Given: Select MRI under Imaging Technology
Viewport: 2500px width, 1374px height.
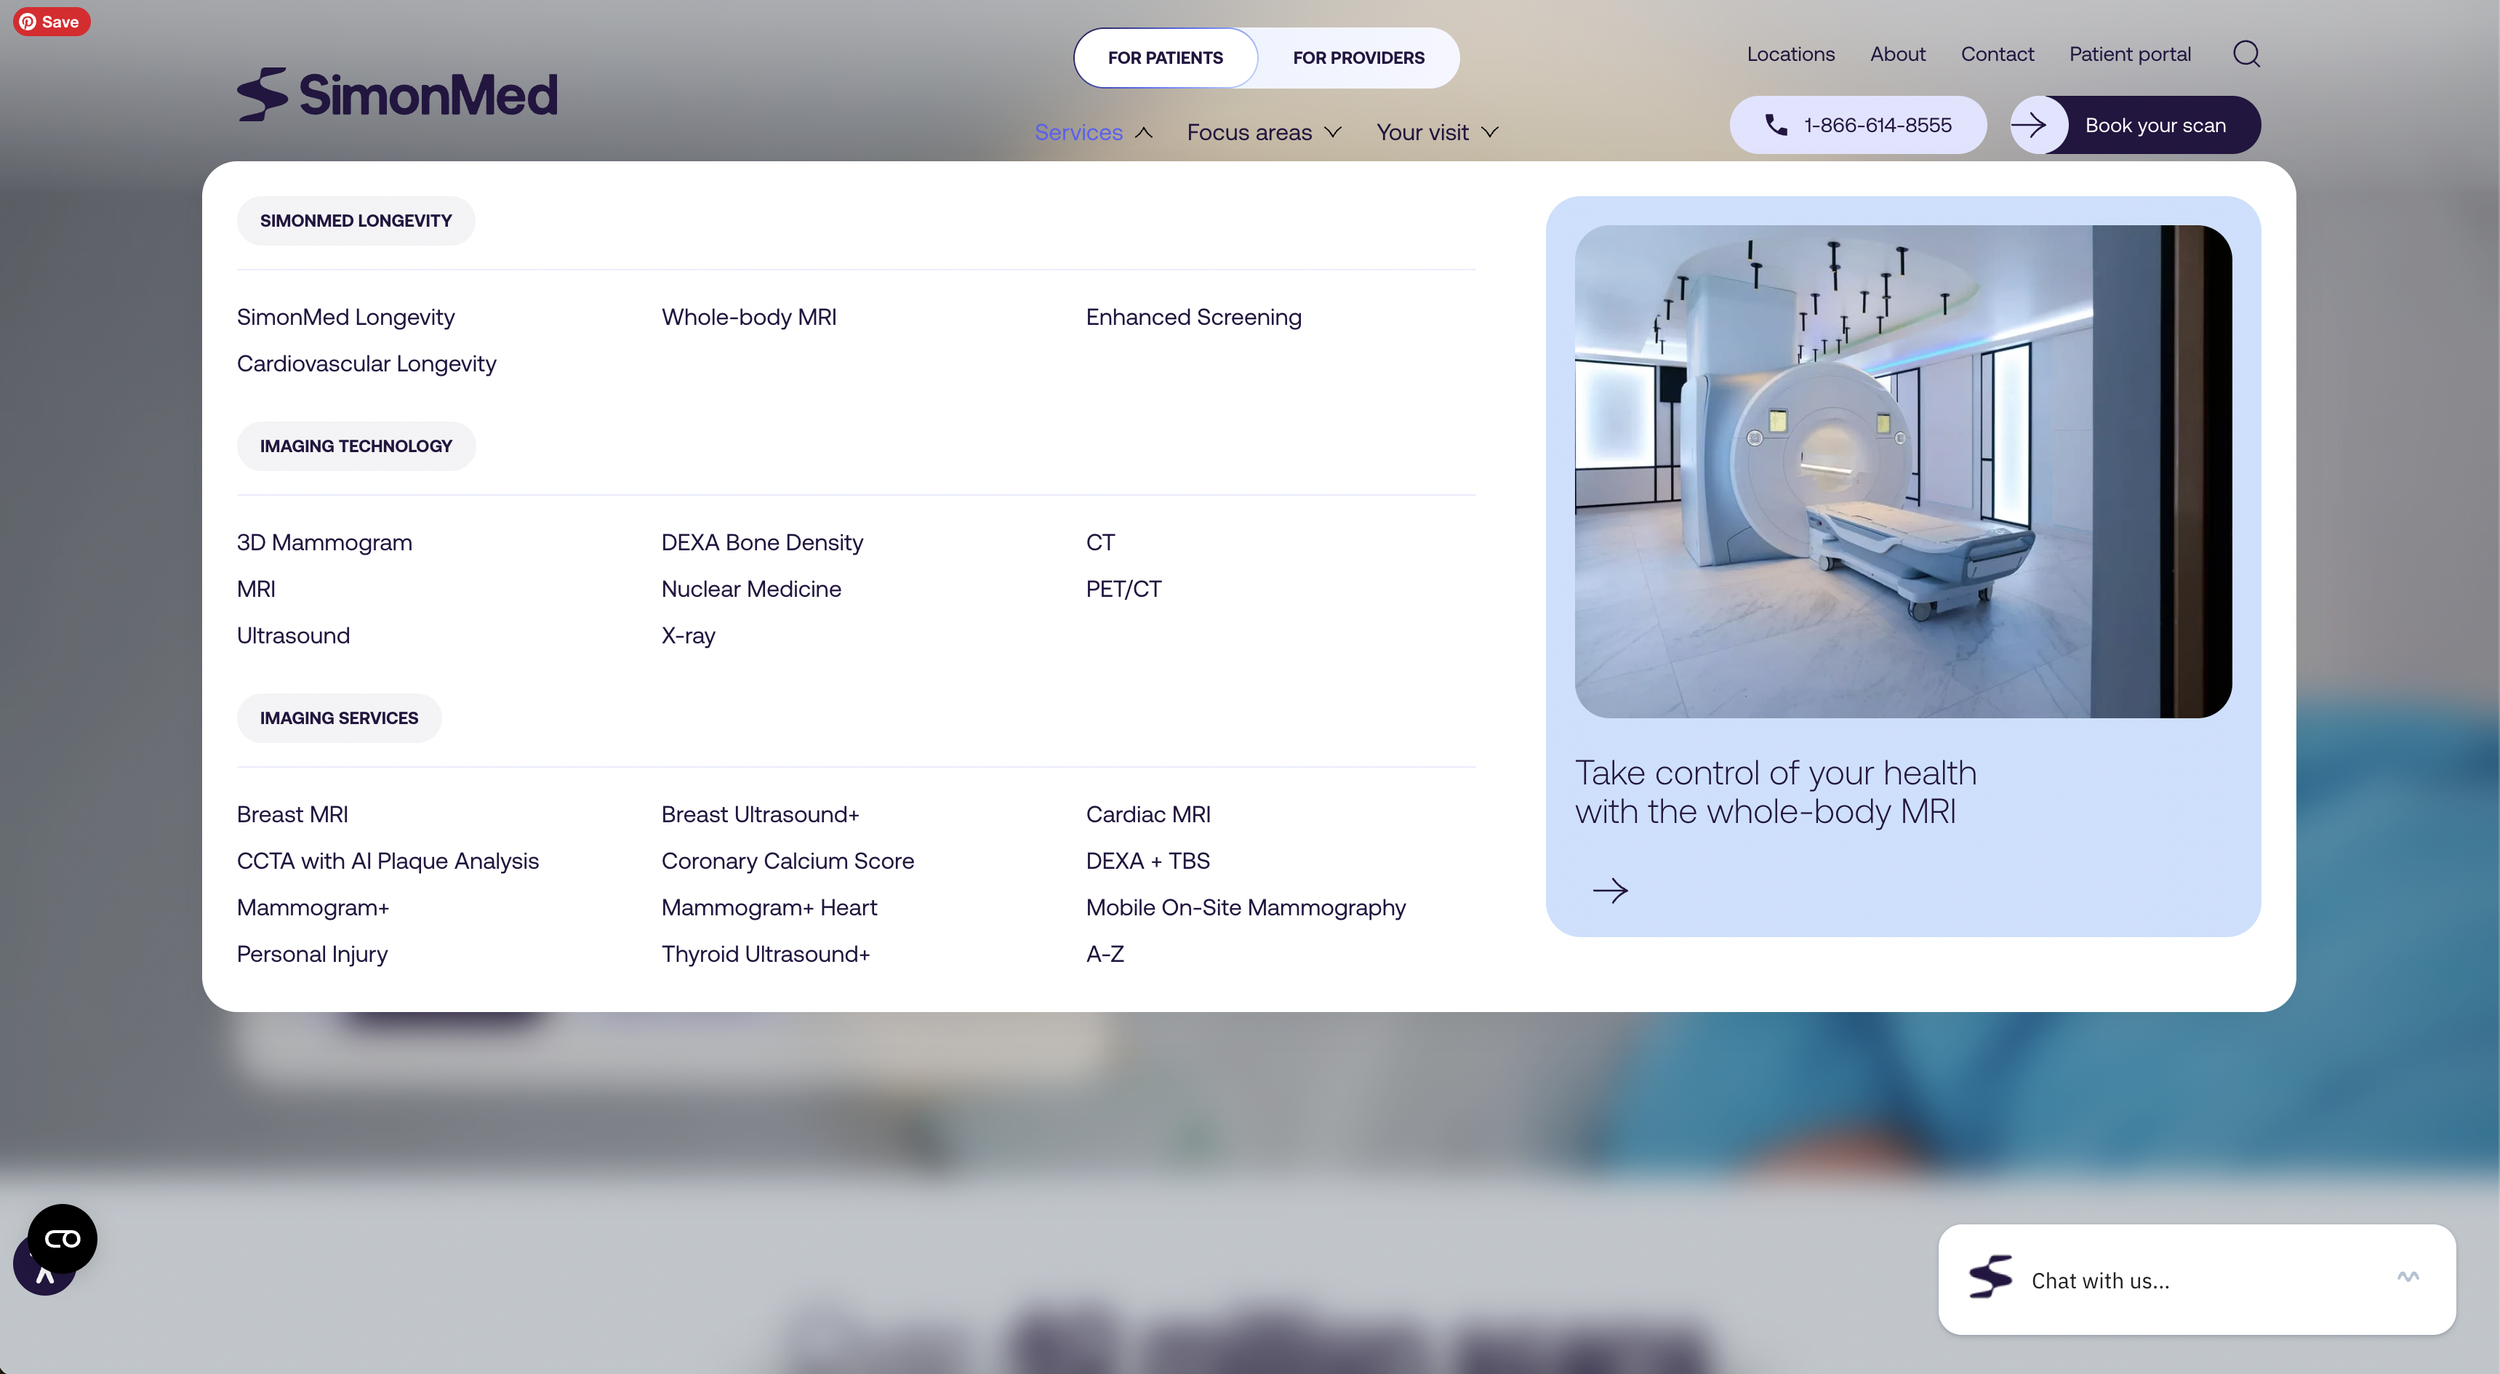Looking at the screenshot, I should click(256, 589).
